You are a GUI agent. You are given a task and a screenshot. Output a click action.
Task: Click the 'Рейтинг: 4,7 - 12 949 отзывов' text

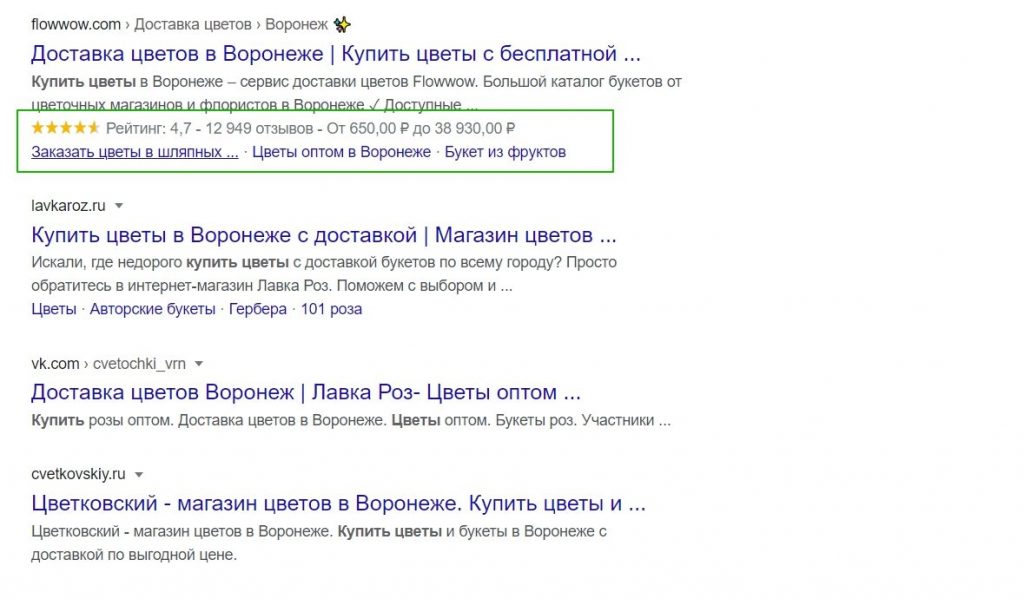(209, 129)
